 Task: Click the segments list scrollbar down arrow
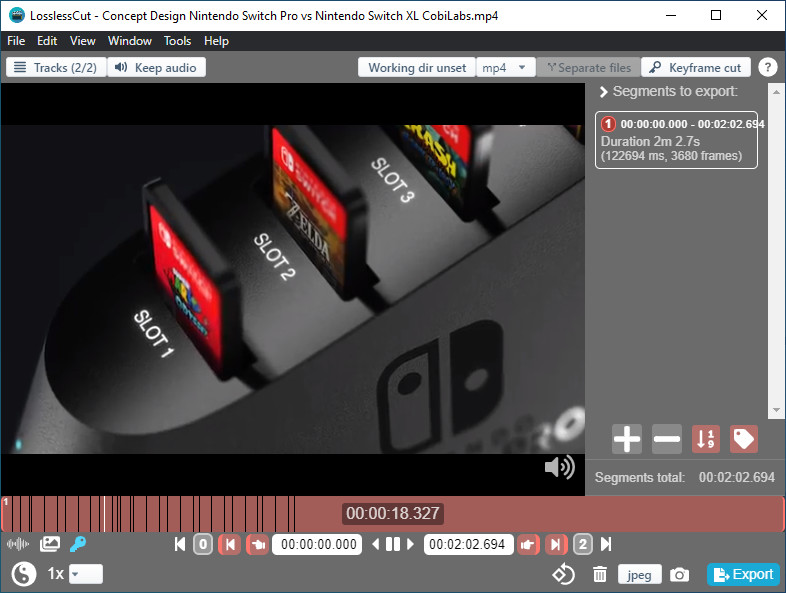[x=776, y=410]
